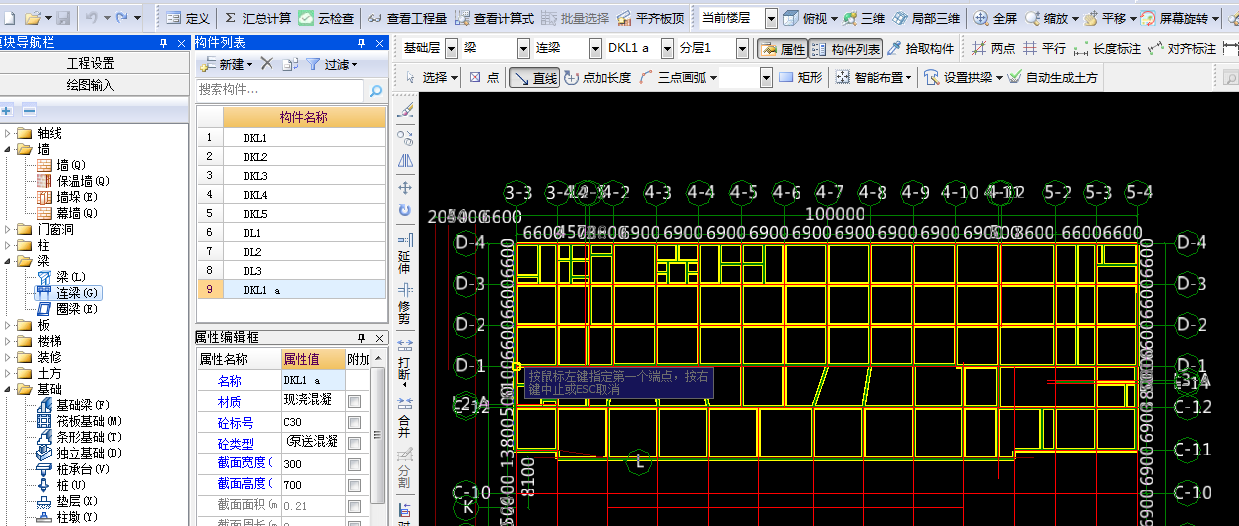
Task: Select the 点 point draw tool
Action: pyautogui.click(x=485, y=77)
